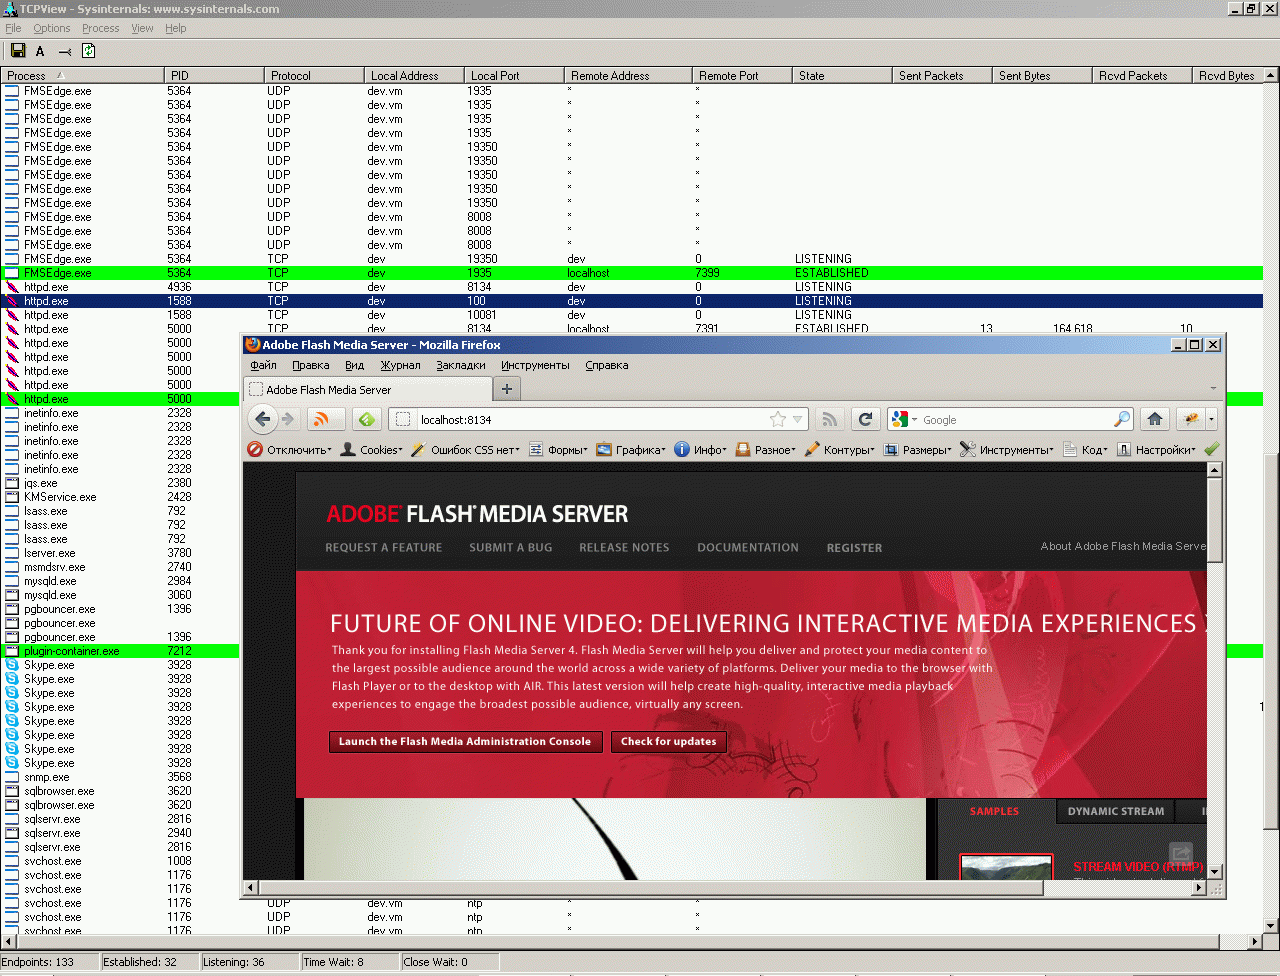
Task: Open the Разное dropdown
Action: coord(766,449)
